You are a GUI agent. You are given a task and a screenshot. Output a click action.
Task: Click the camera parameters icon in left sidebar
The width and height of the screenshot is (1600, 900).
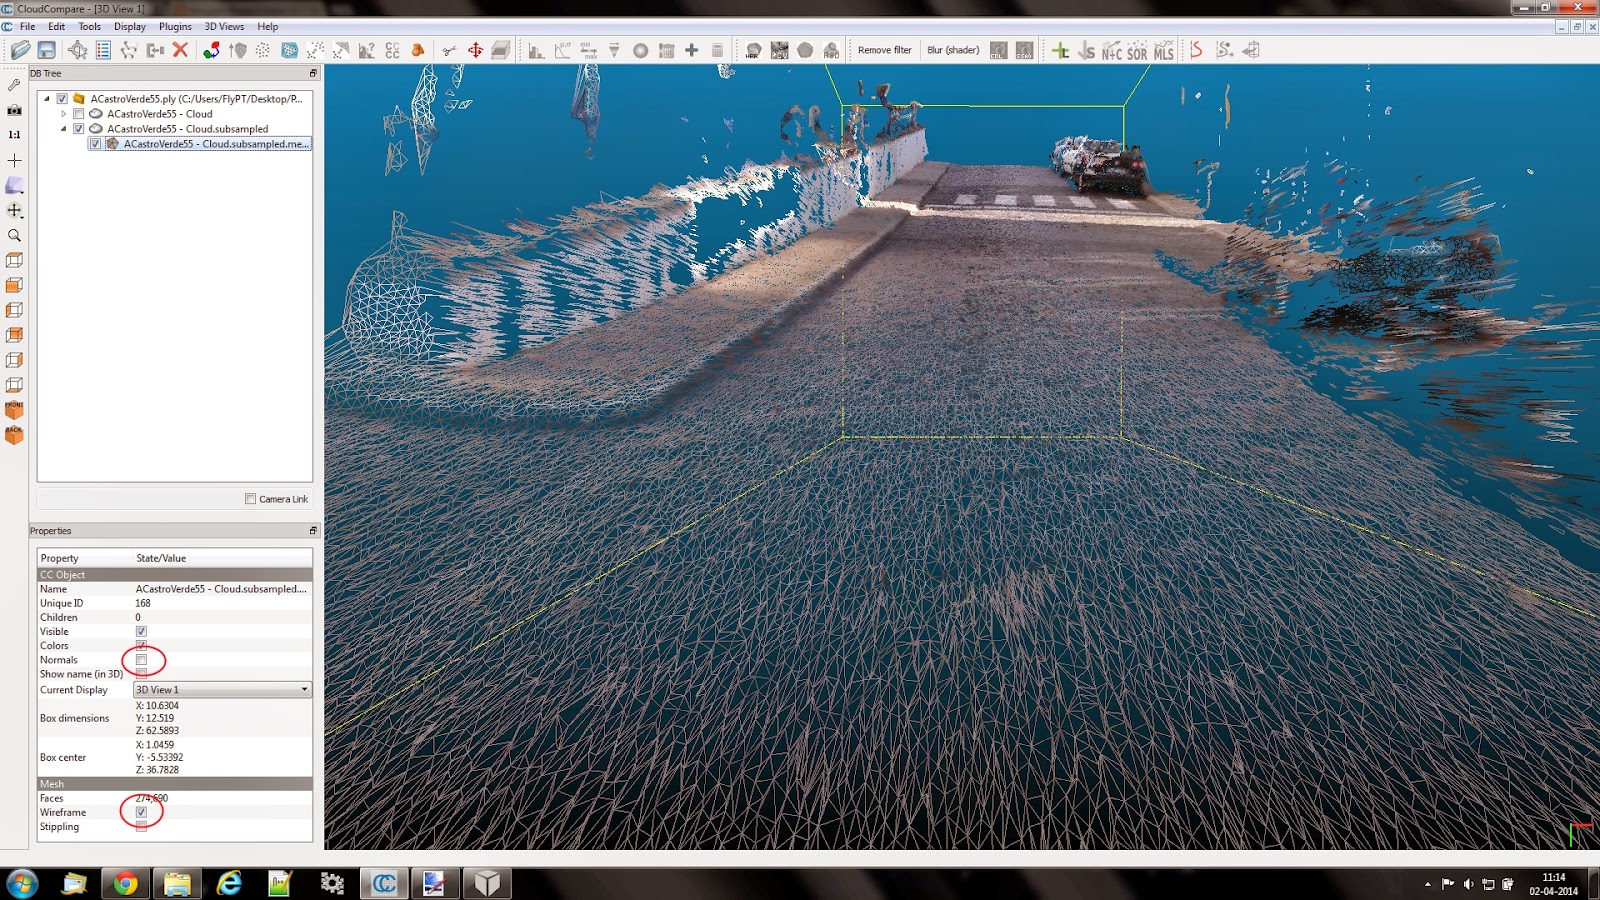pos(14,110)
